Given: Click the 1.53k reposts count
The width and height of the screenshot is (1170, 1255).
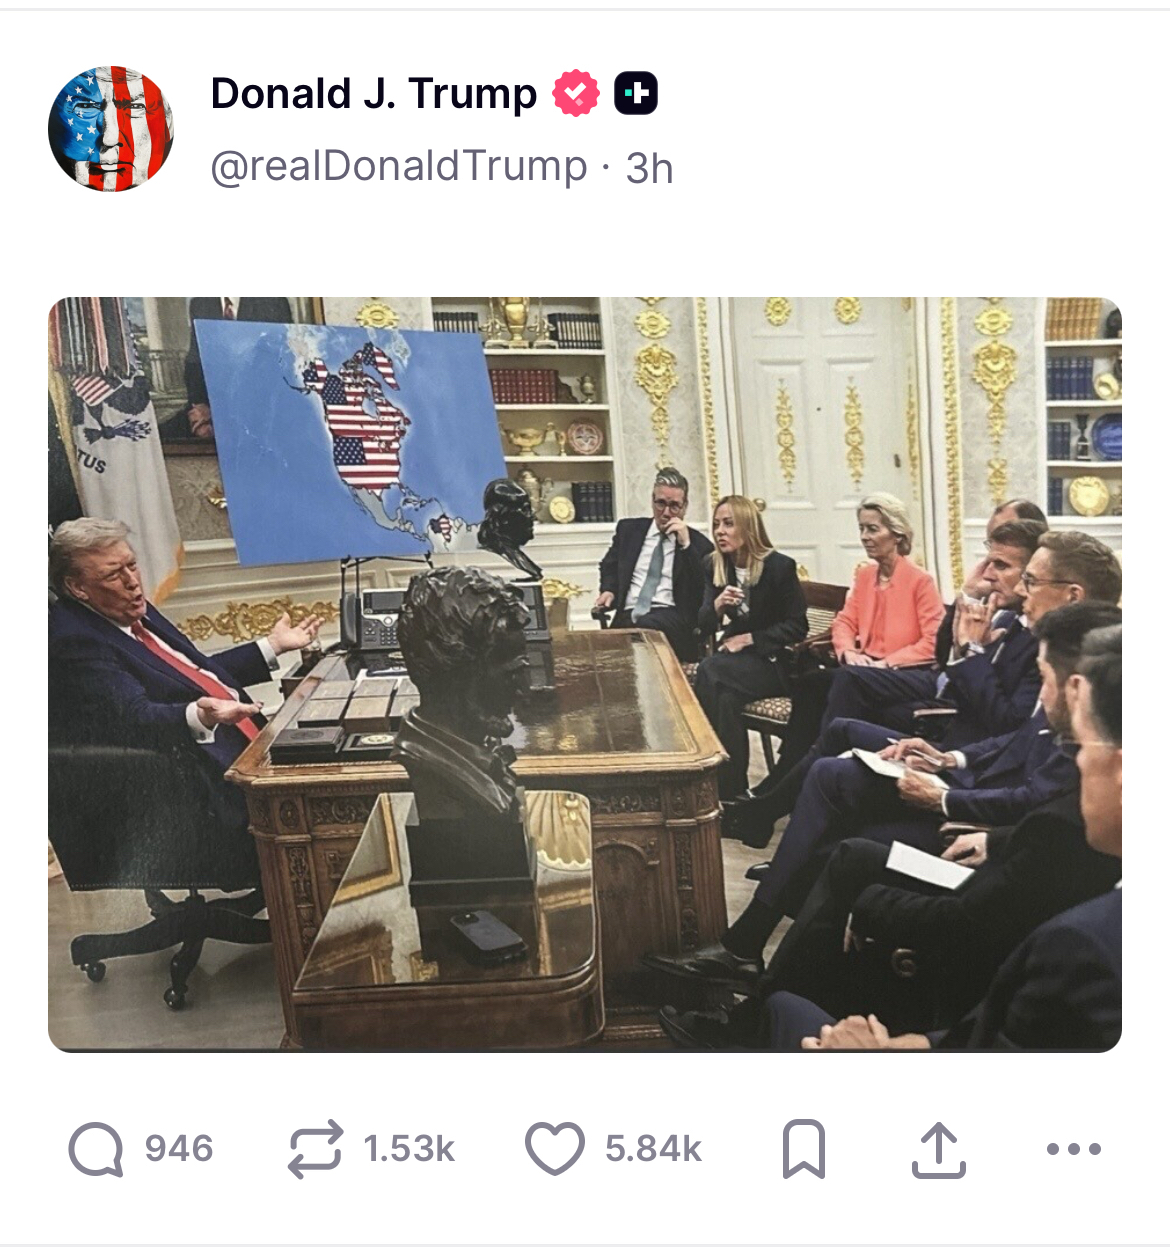Looking at the screenshot, I should pos(409,1149).
